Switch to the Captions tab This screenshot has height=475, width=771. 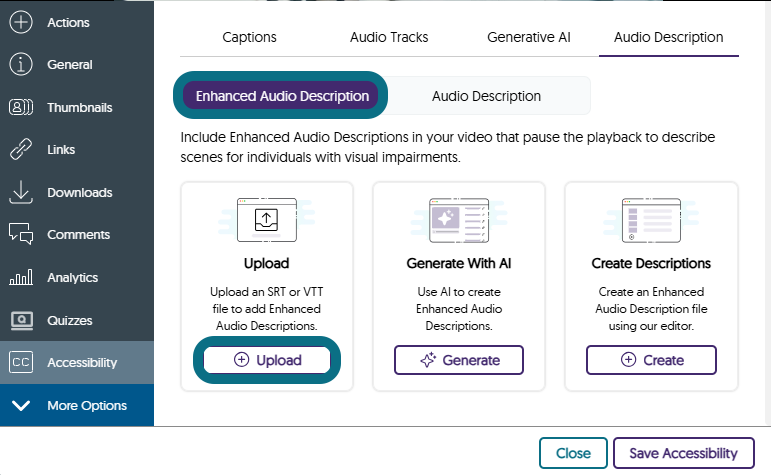tap(249, 37)
